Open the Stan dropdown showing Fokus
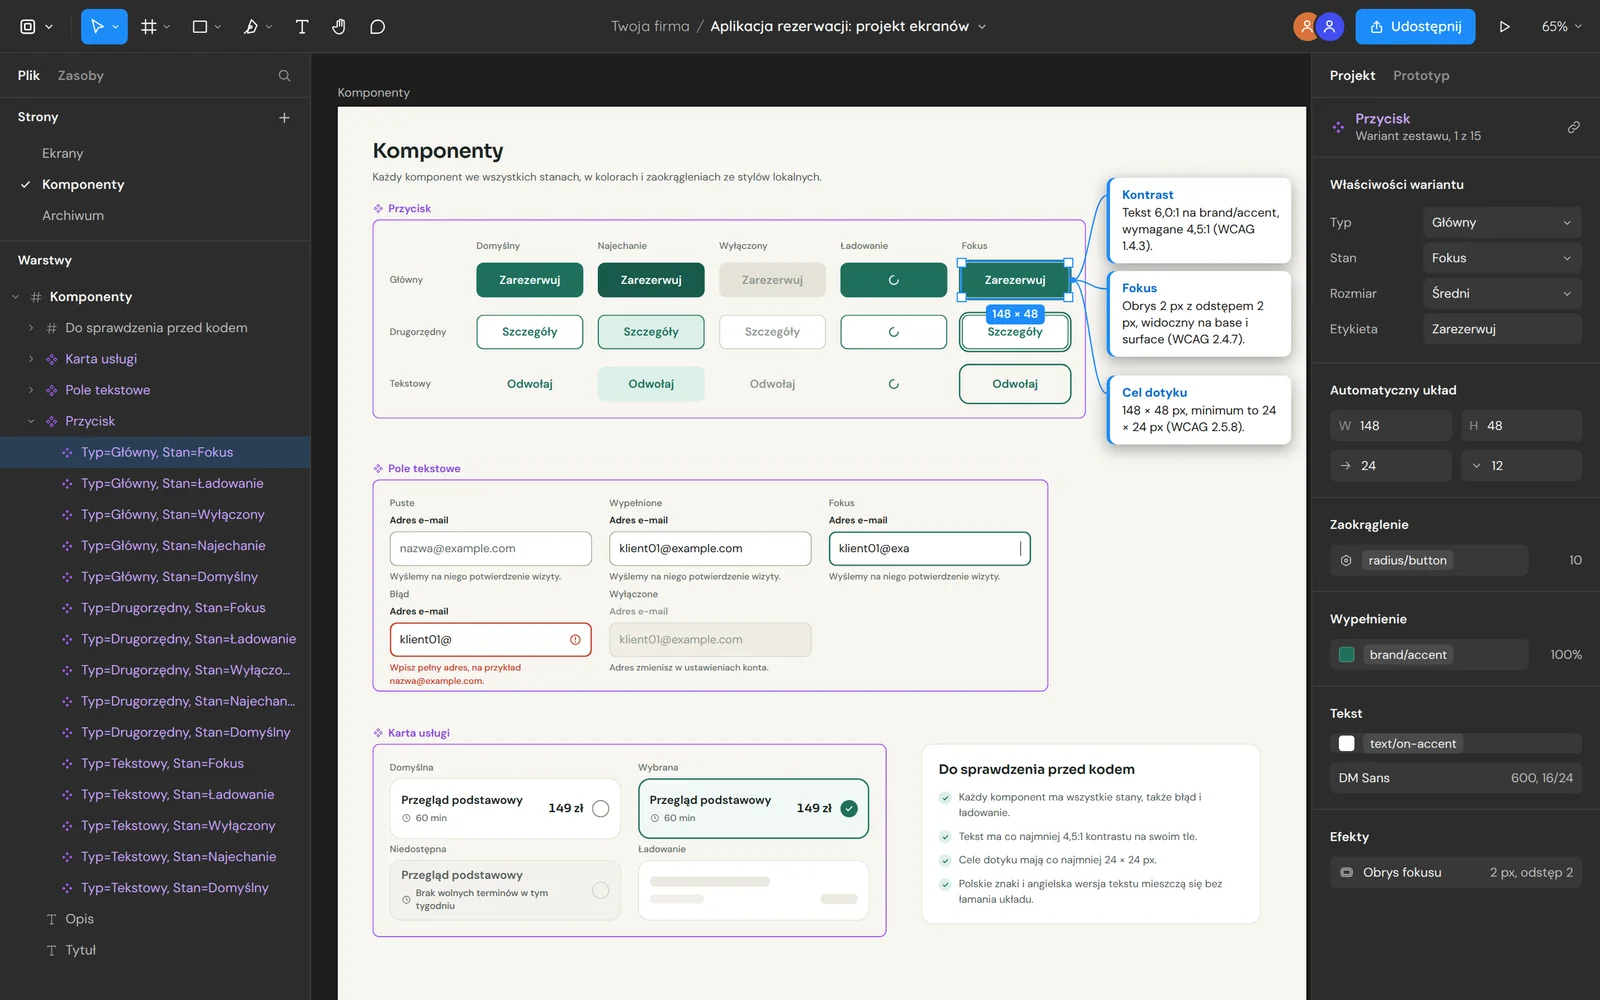1600x1000 pixels. (x=1502, y=258)
